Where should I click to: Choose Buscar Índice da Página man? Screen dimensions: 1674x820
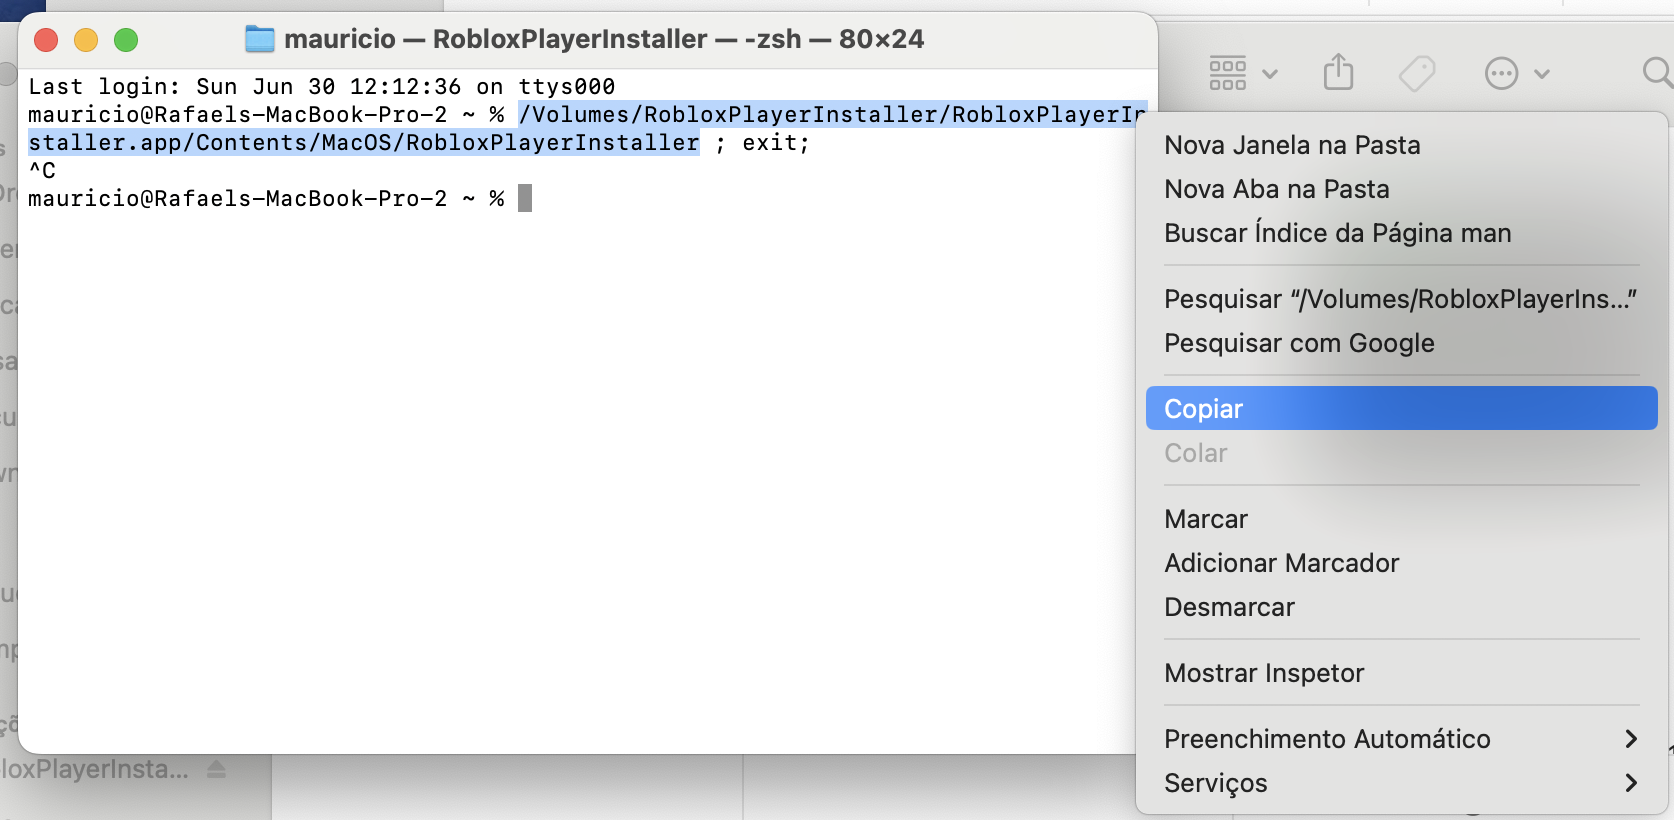pos(1337,233)
